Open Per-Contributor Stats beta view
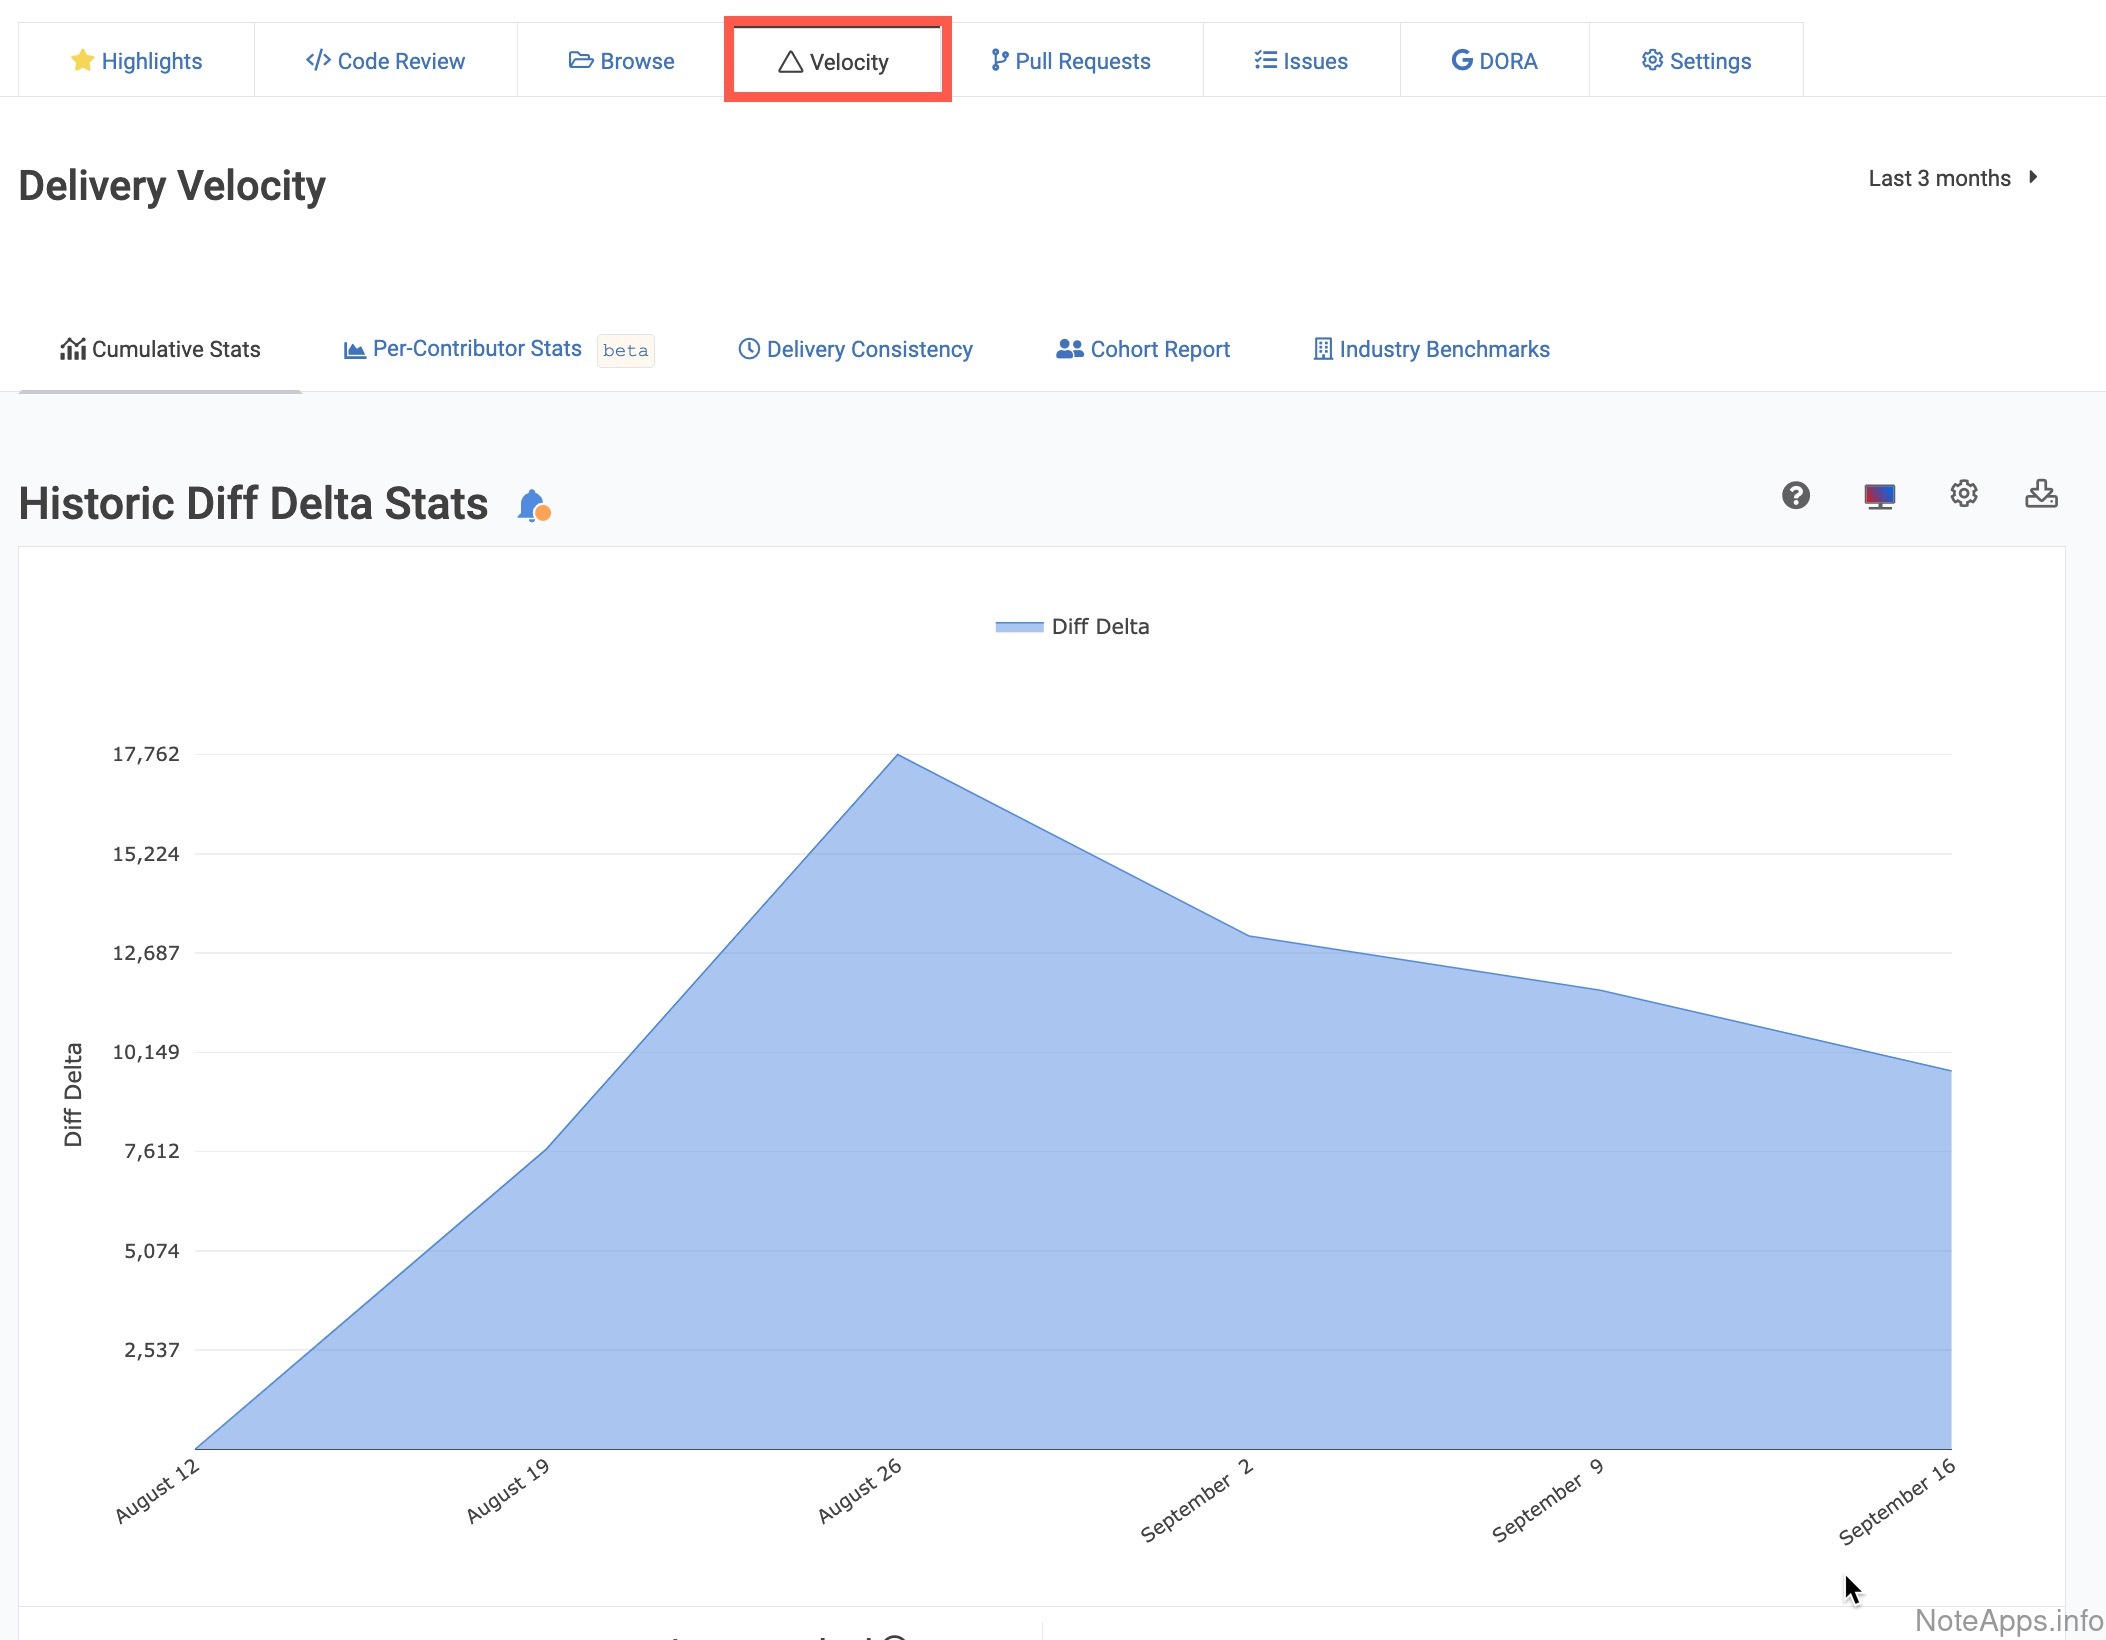This screenshot has width=2106, height=1640. point(476,349)
